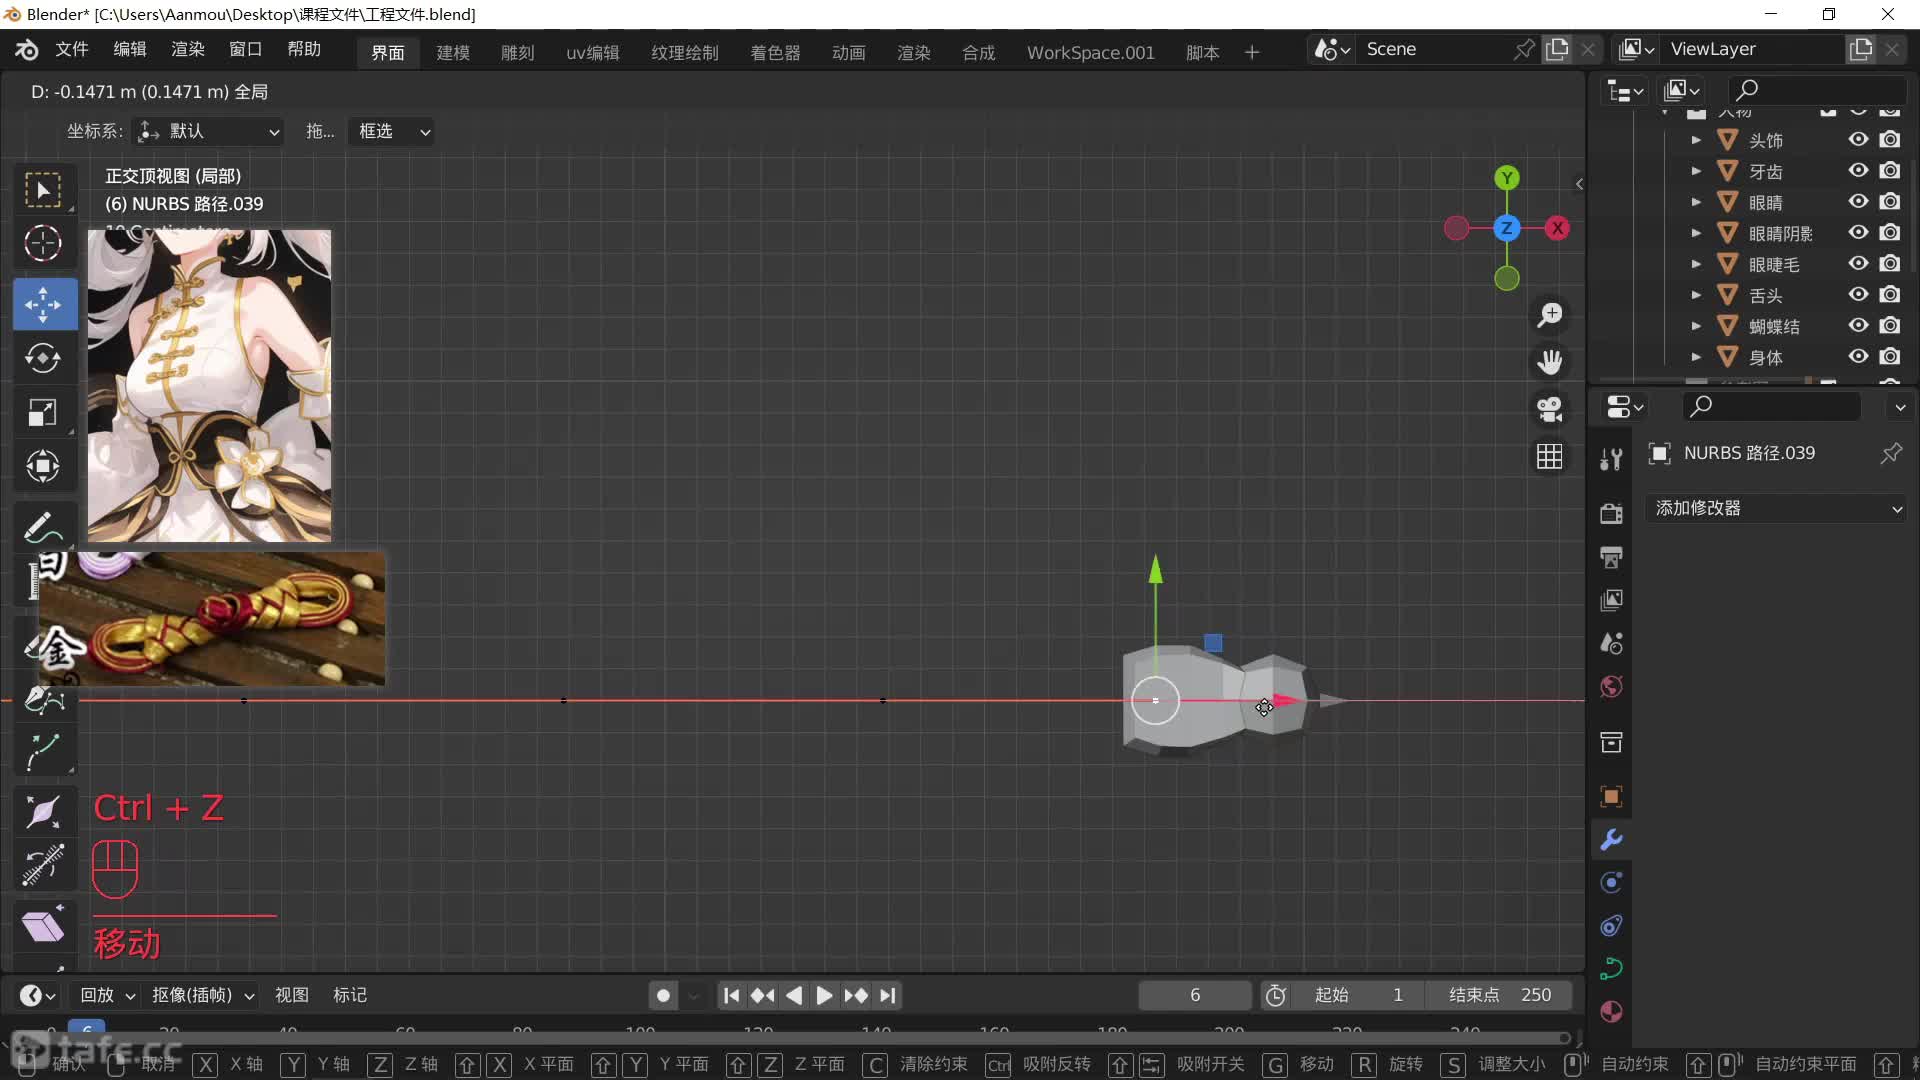
Task: Toggle the auto keying record button
Action: 663,996
